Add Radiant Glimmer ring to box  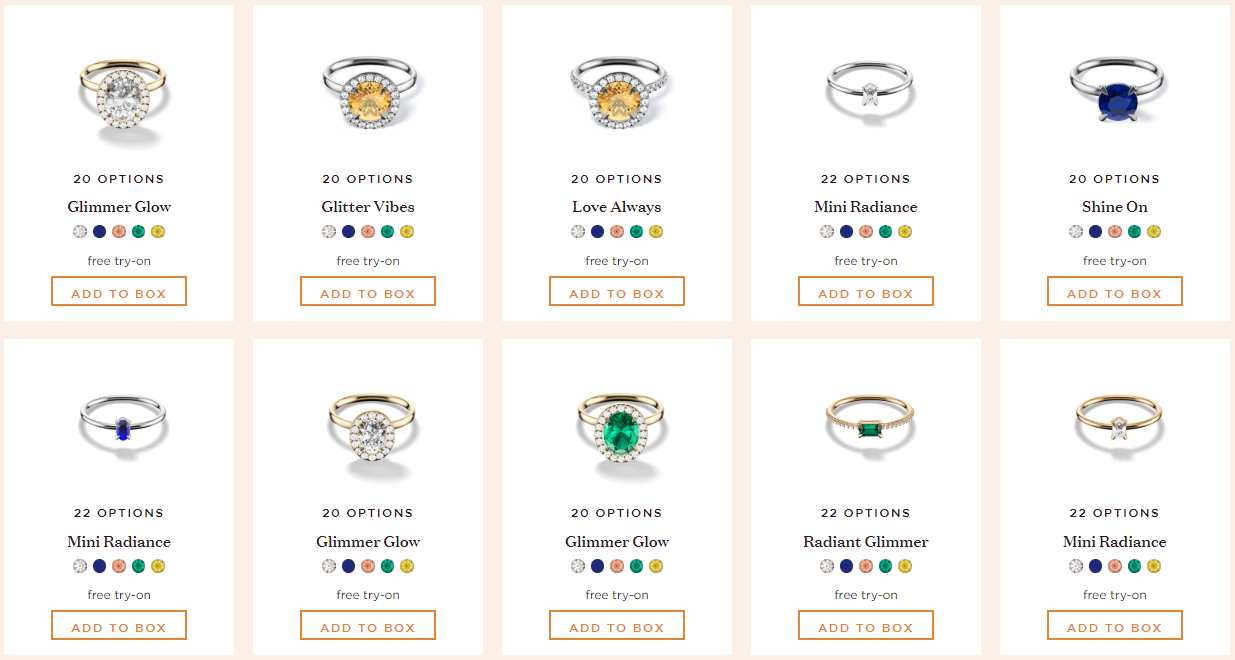[x=866, y=626]
